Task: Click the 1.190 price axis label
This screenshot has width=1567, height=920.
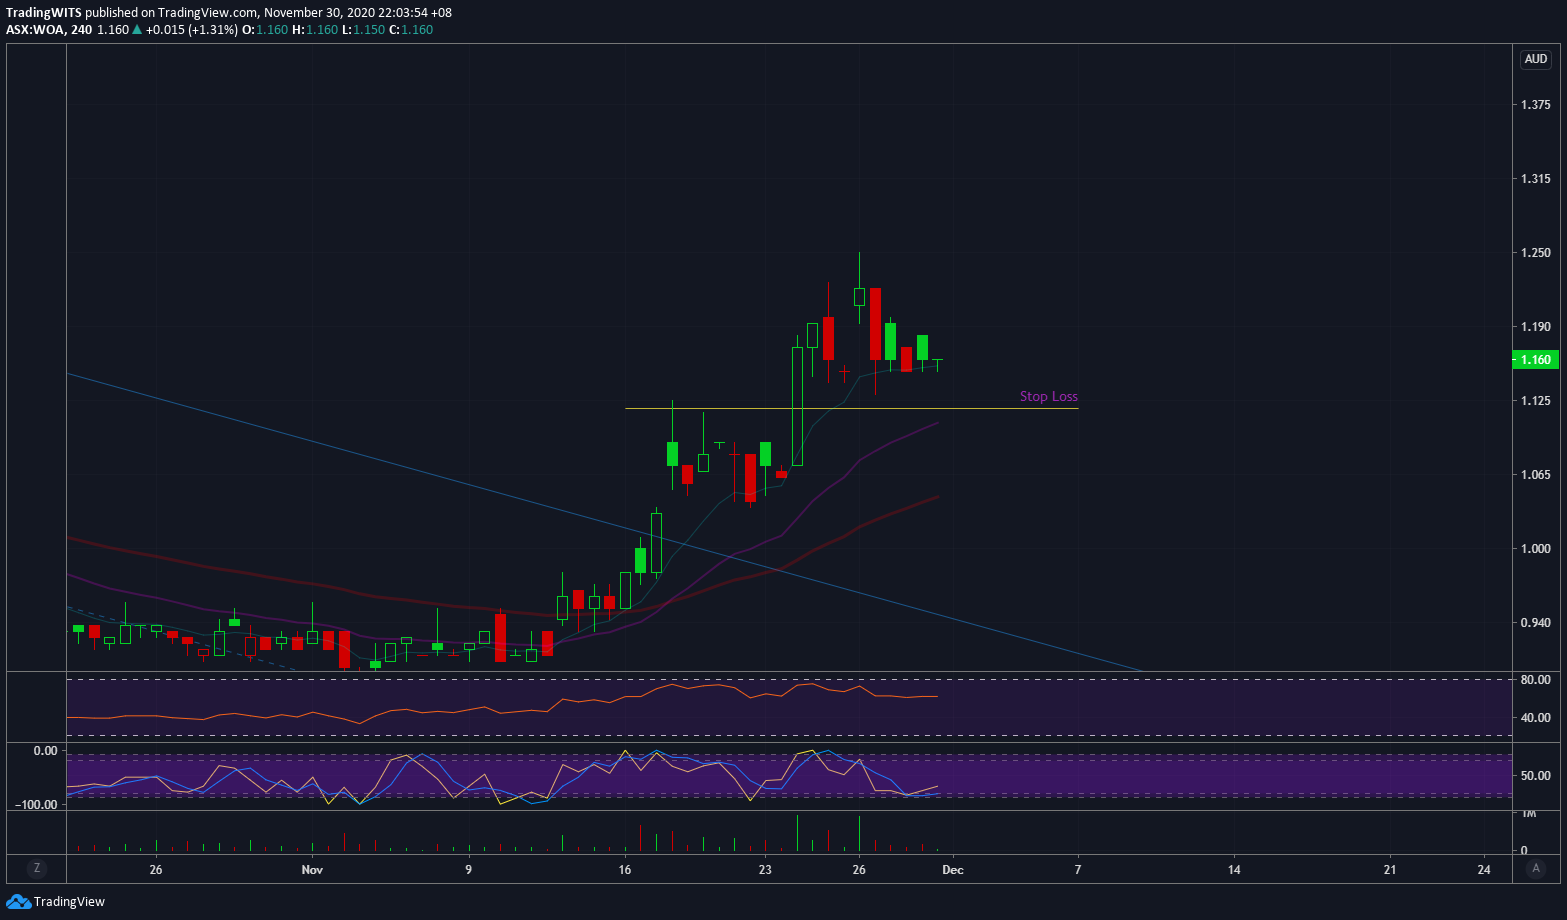Action: click(x=1536, y=327)
